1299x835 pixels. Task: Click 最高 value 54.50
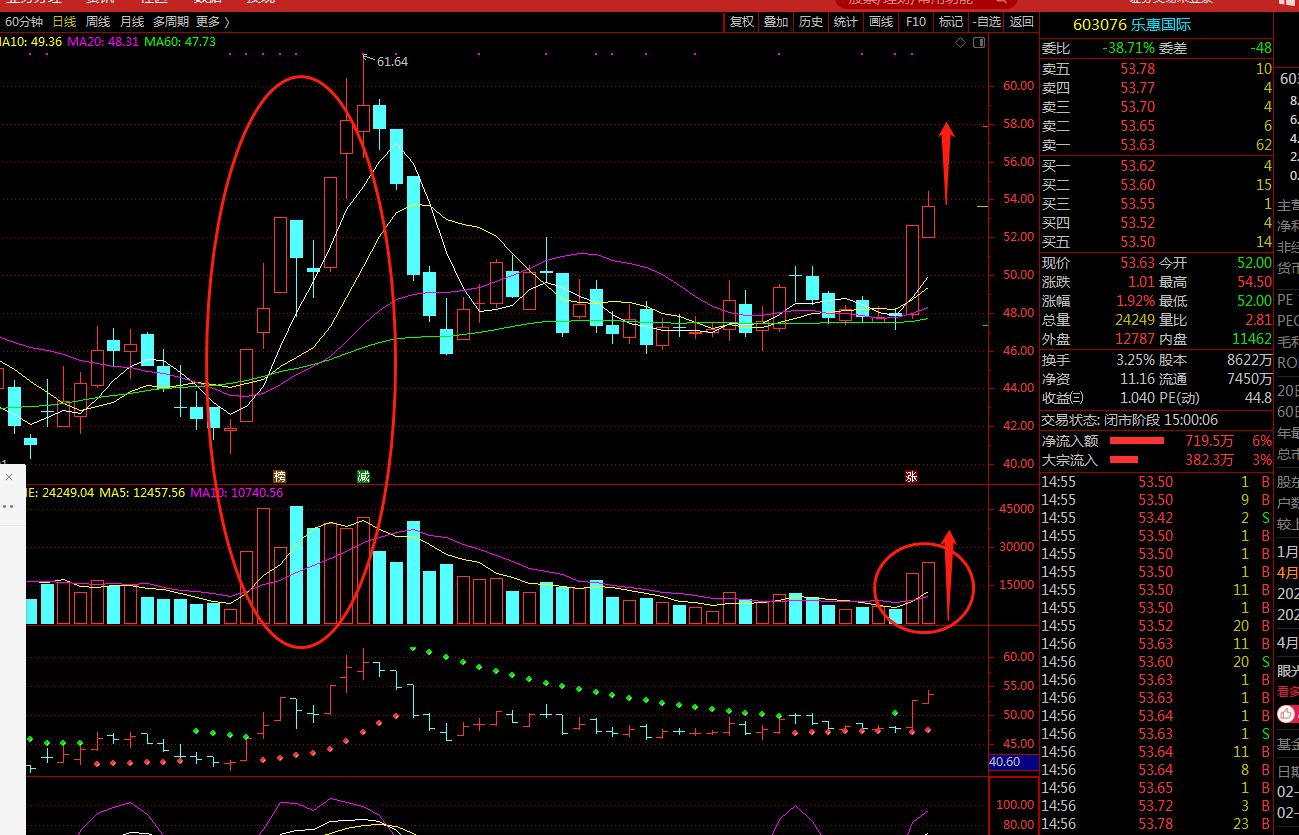coord(1254,282)
